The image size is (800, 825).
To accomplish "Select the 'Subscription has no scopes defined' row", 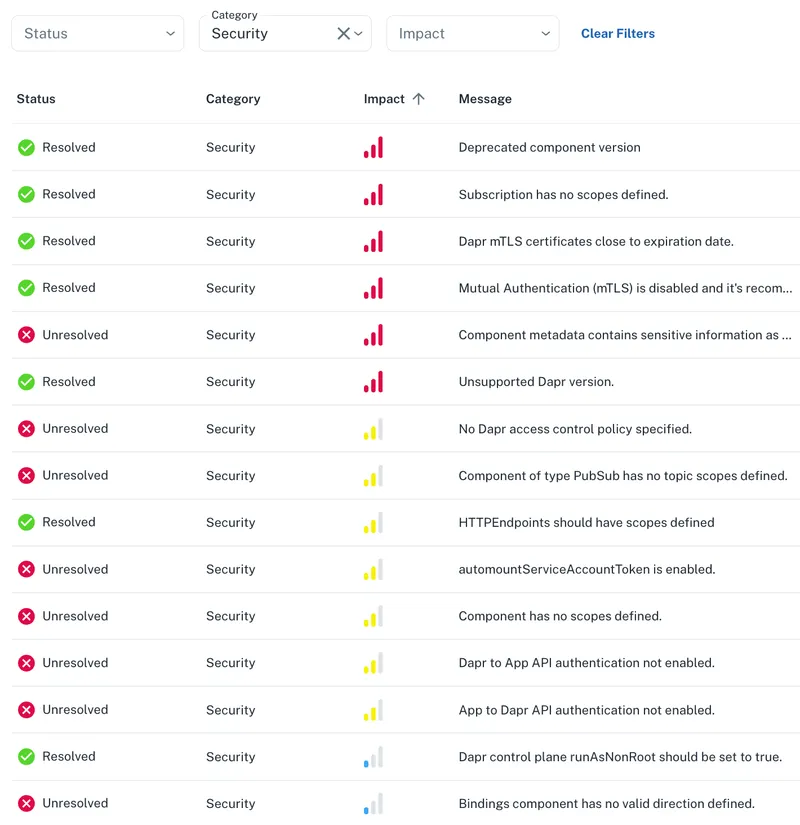I will (x=563, y=195).
